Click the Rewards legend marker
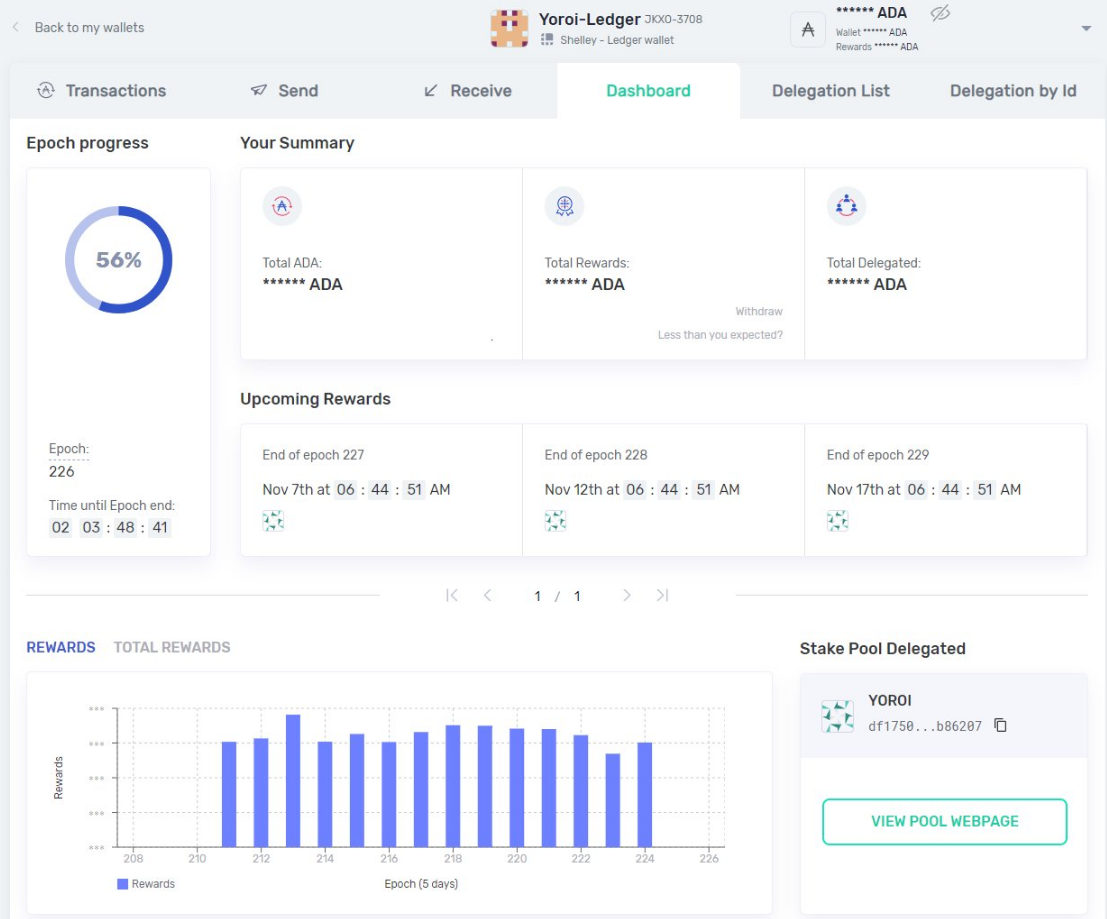1107x919 pixels. 122,884
